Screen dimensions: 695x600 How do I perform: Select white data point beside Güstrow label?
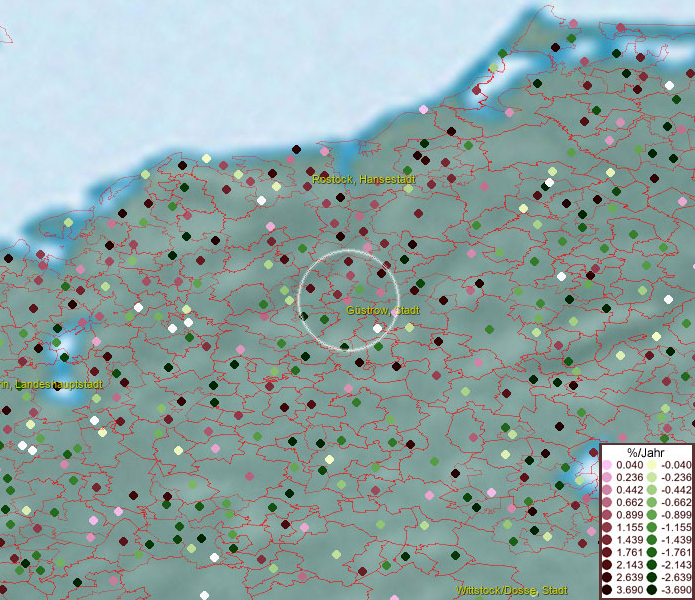coord(377,328)
